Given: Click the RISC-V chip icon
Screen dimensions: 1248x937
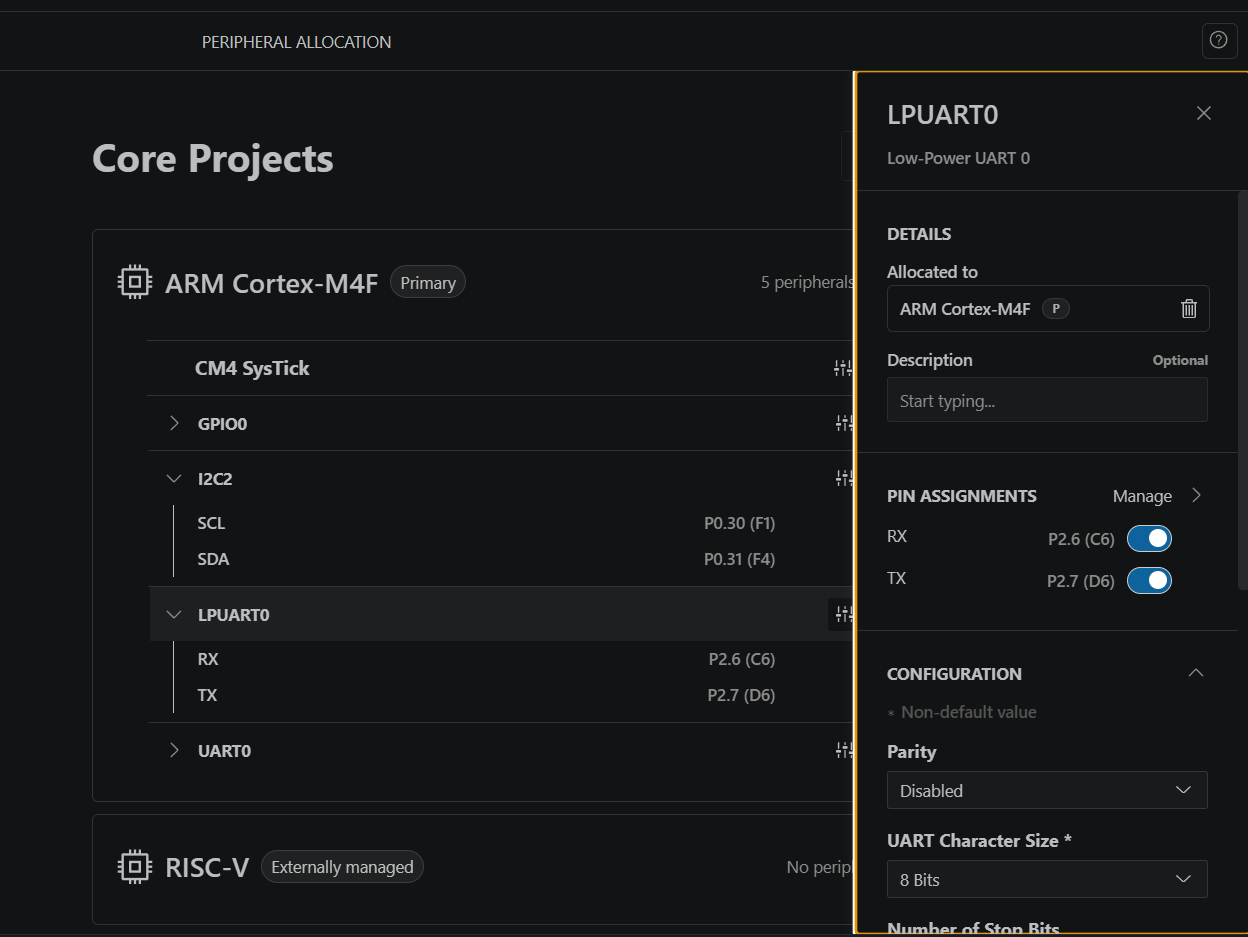Looking at the screenshot, I should (x=134, y=867).
